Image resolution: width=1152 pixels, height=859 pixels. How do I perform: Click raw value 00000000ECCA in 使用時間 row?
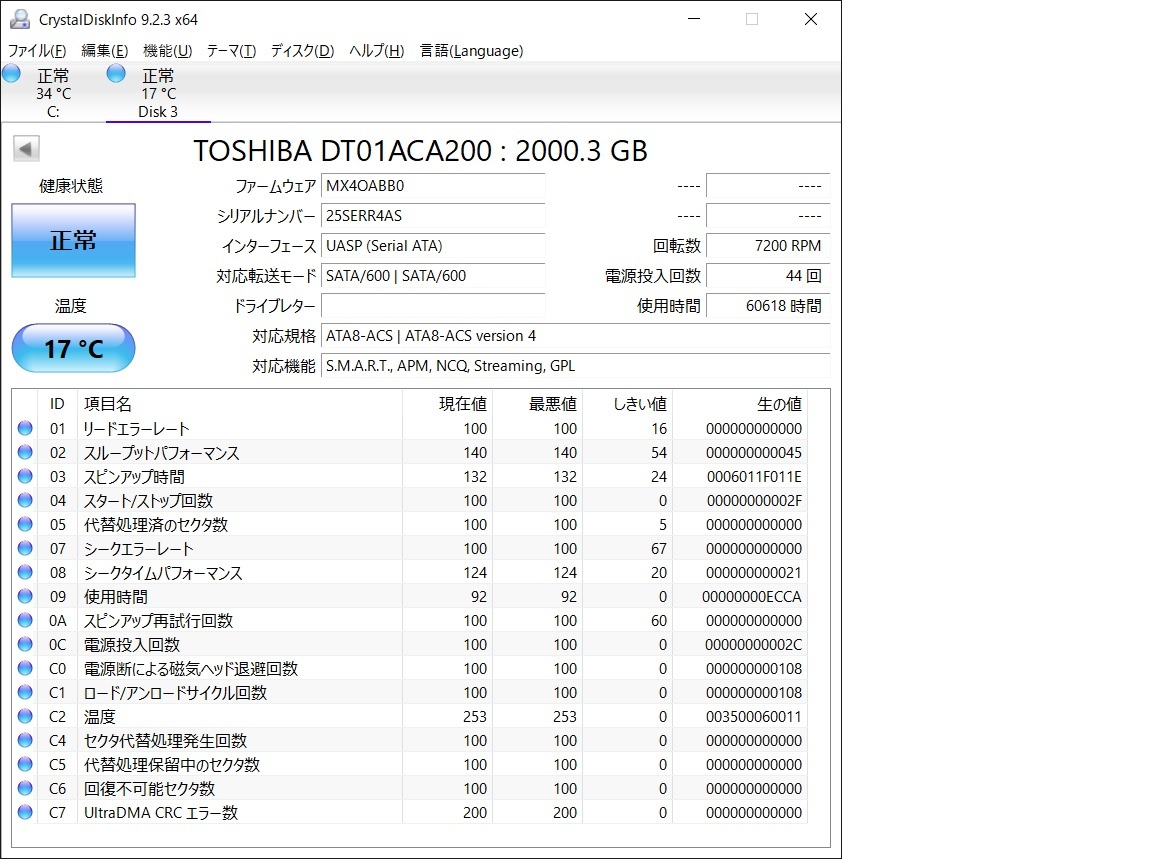(x=752, y=597)
